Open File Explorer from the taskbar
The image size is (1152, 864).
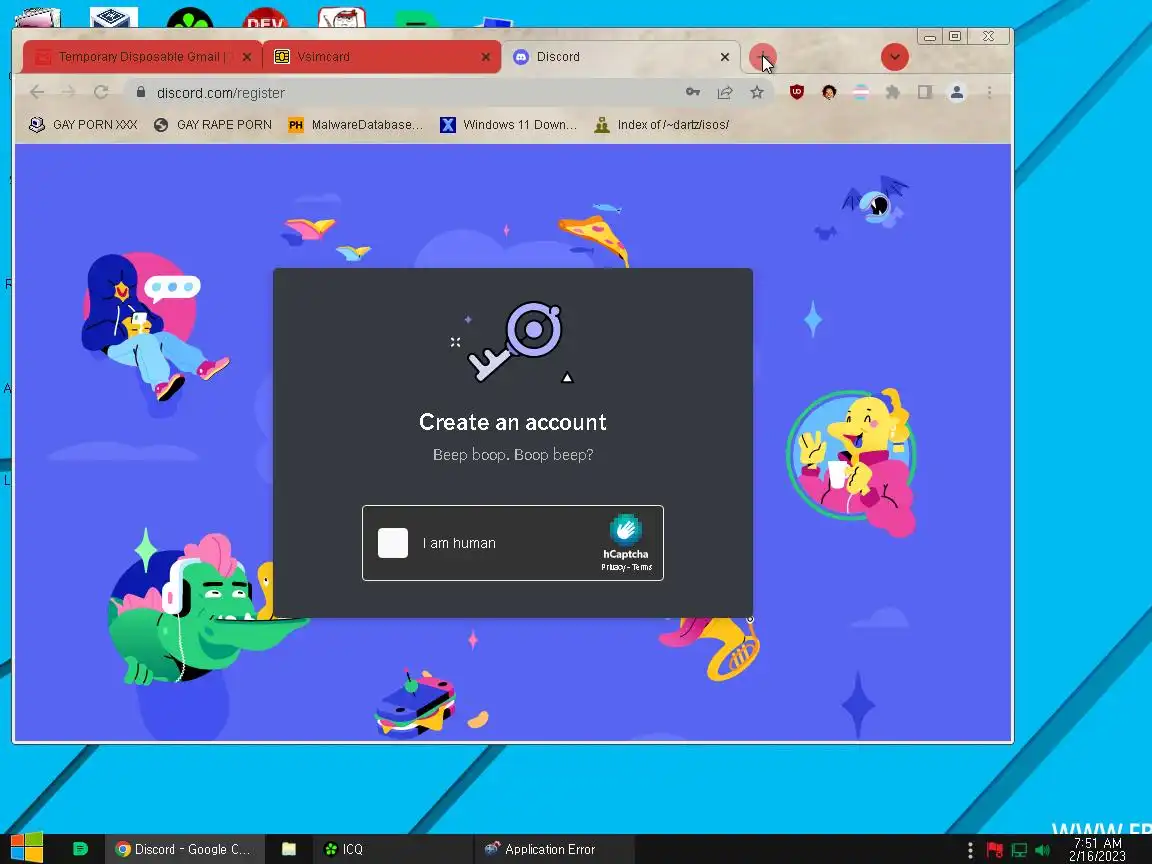289,849
